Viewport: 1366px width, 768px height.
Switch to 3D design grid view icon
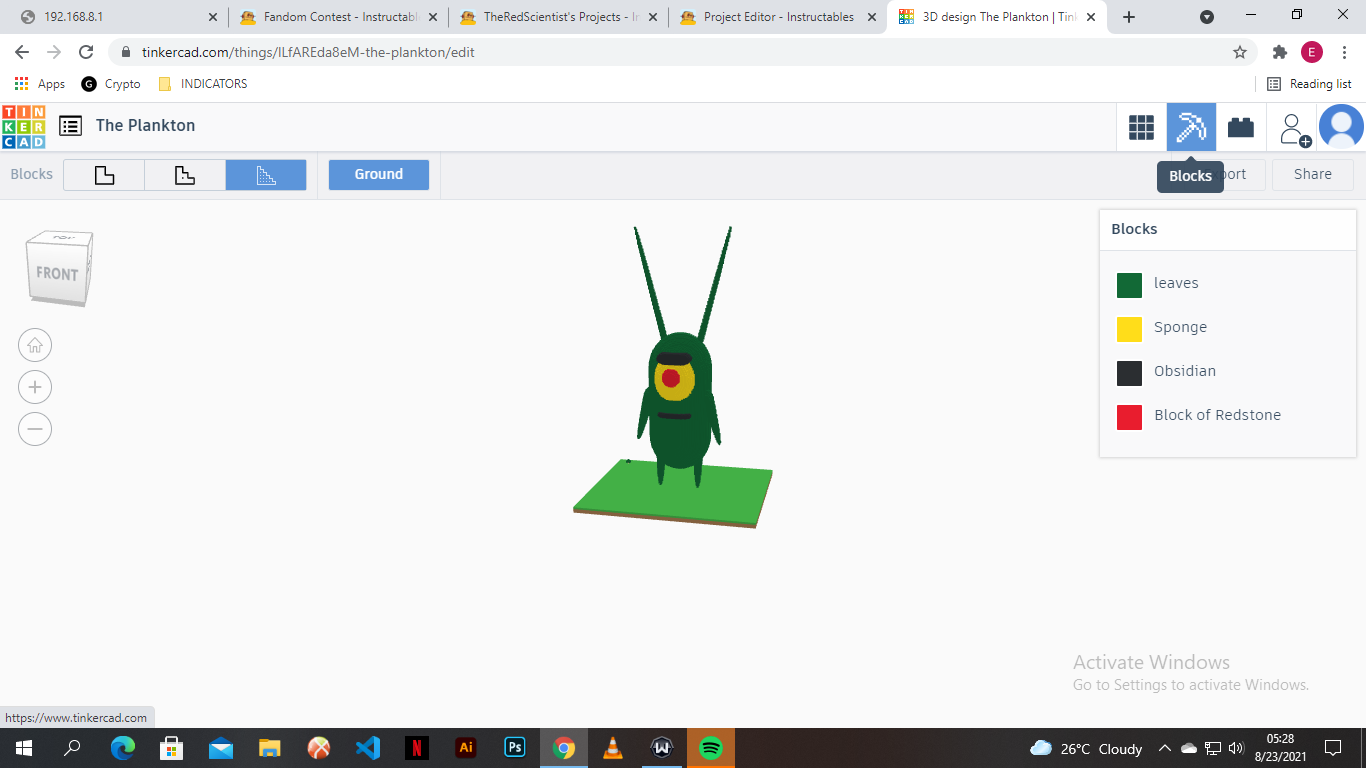pyautogui.click(x=1141, y=127)
